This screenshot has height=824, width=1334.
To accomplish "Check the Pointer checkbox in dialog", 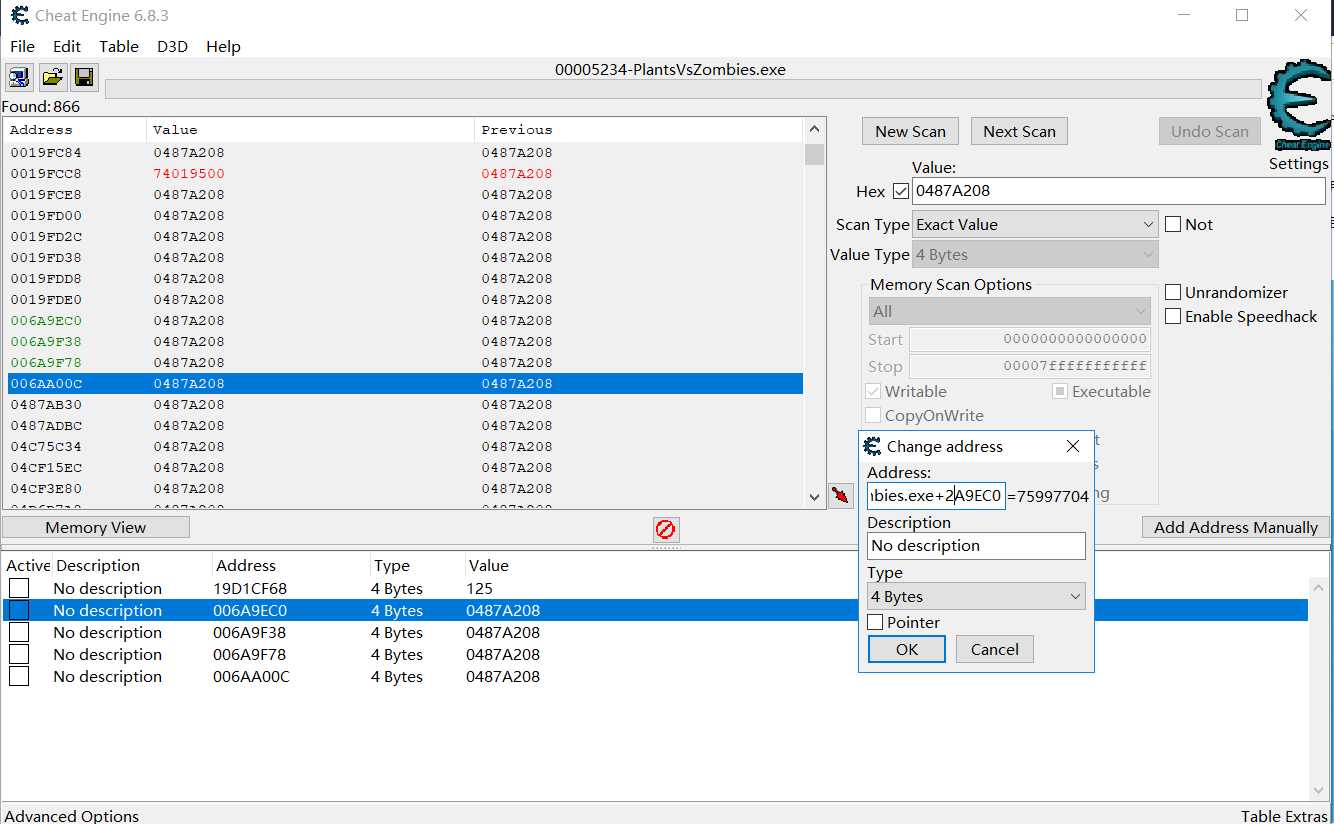I will click(x=875, y=622).
